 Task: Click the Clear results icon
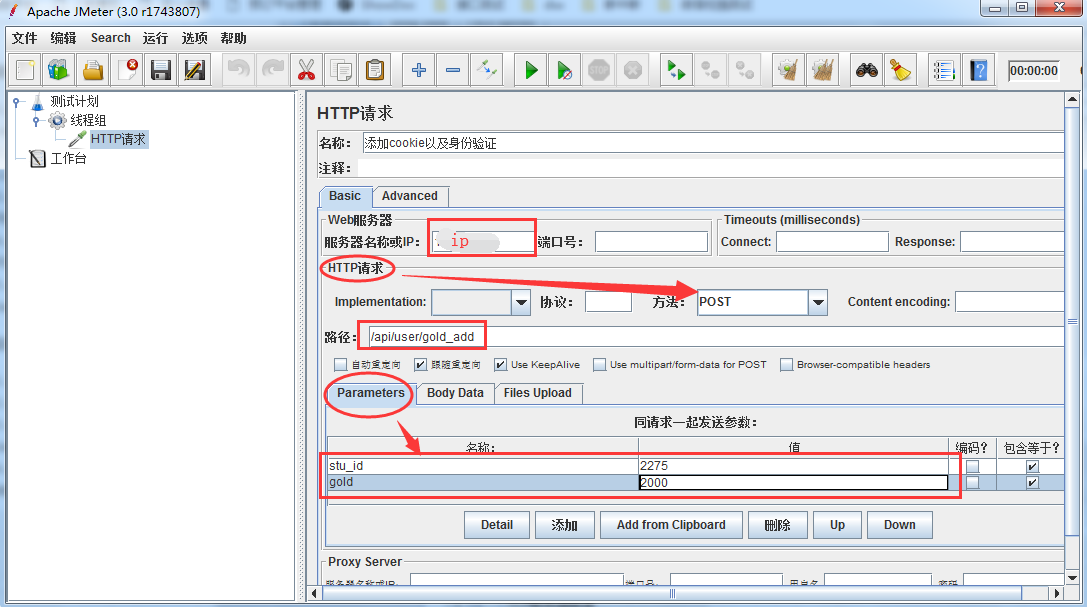[788, 70]
